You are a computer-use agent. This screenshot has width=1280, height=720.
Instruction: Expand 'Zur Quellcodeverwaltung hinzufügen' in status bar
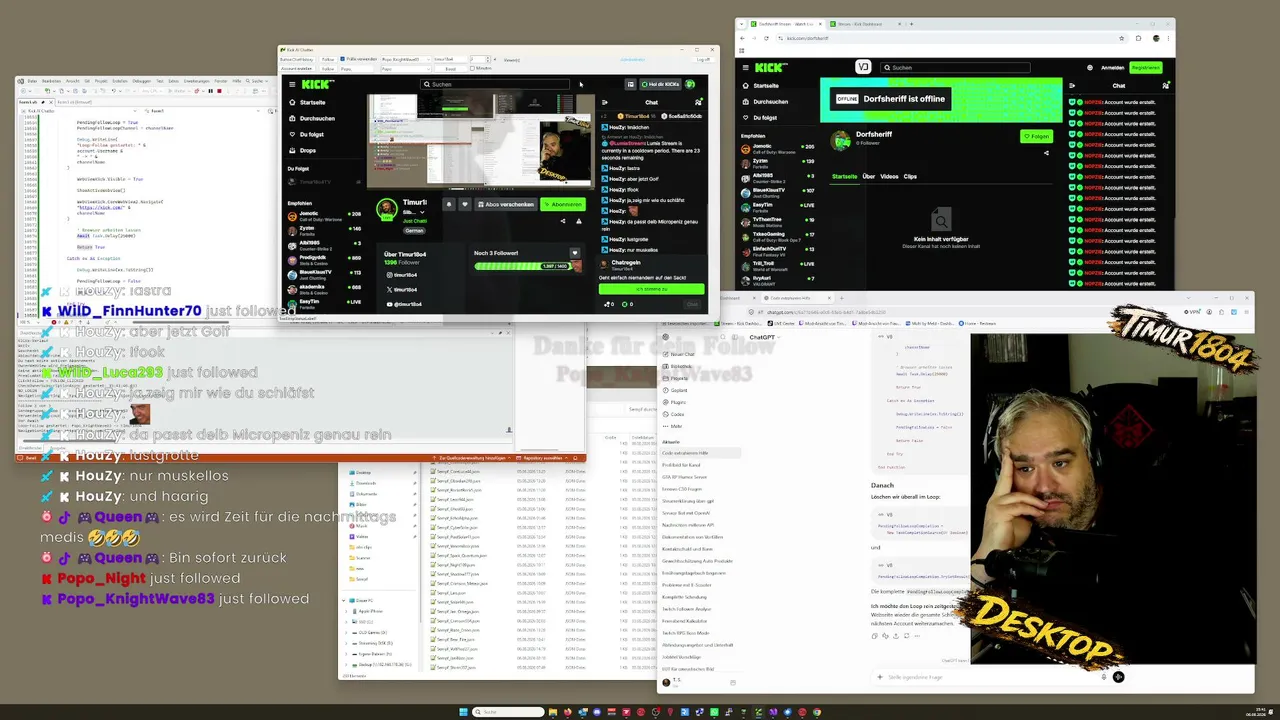[x=474, y=458]
